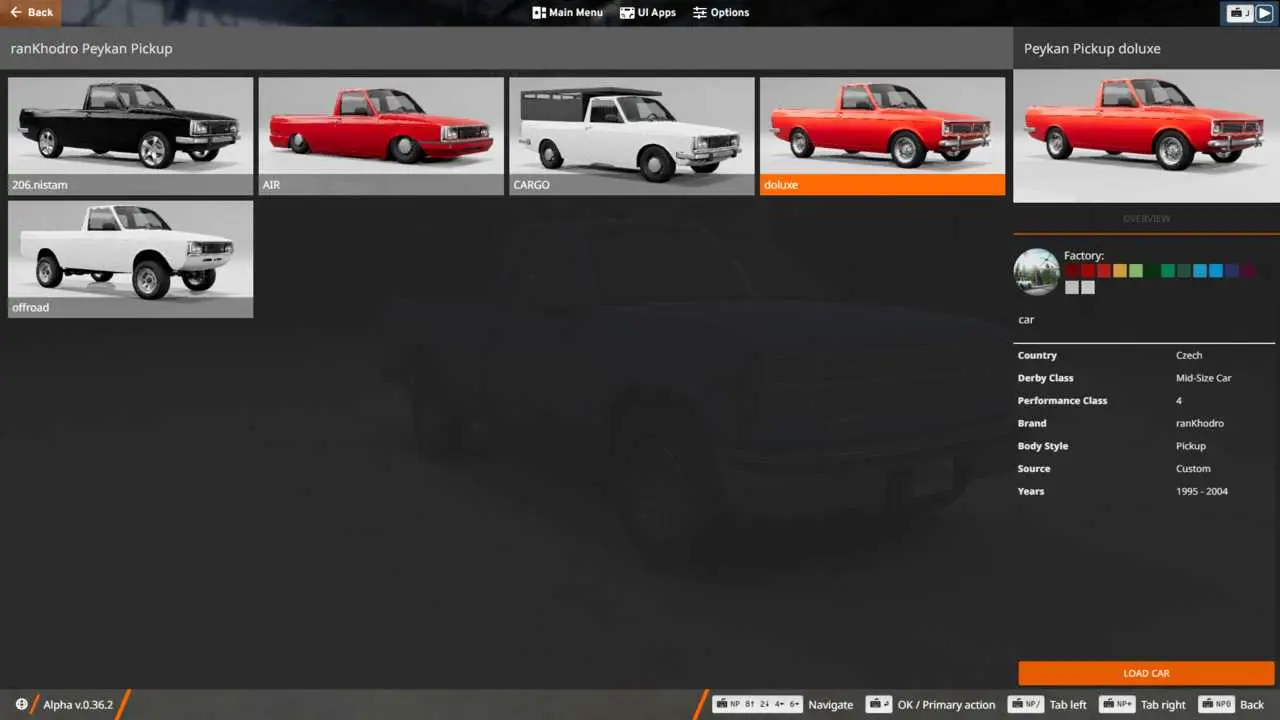The image size is (1280, 720).
Task: Select the highlighted doluxe configuration card
Action: click(882, 136)
